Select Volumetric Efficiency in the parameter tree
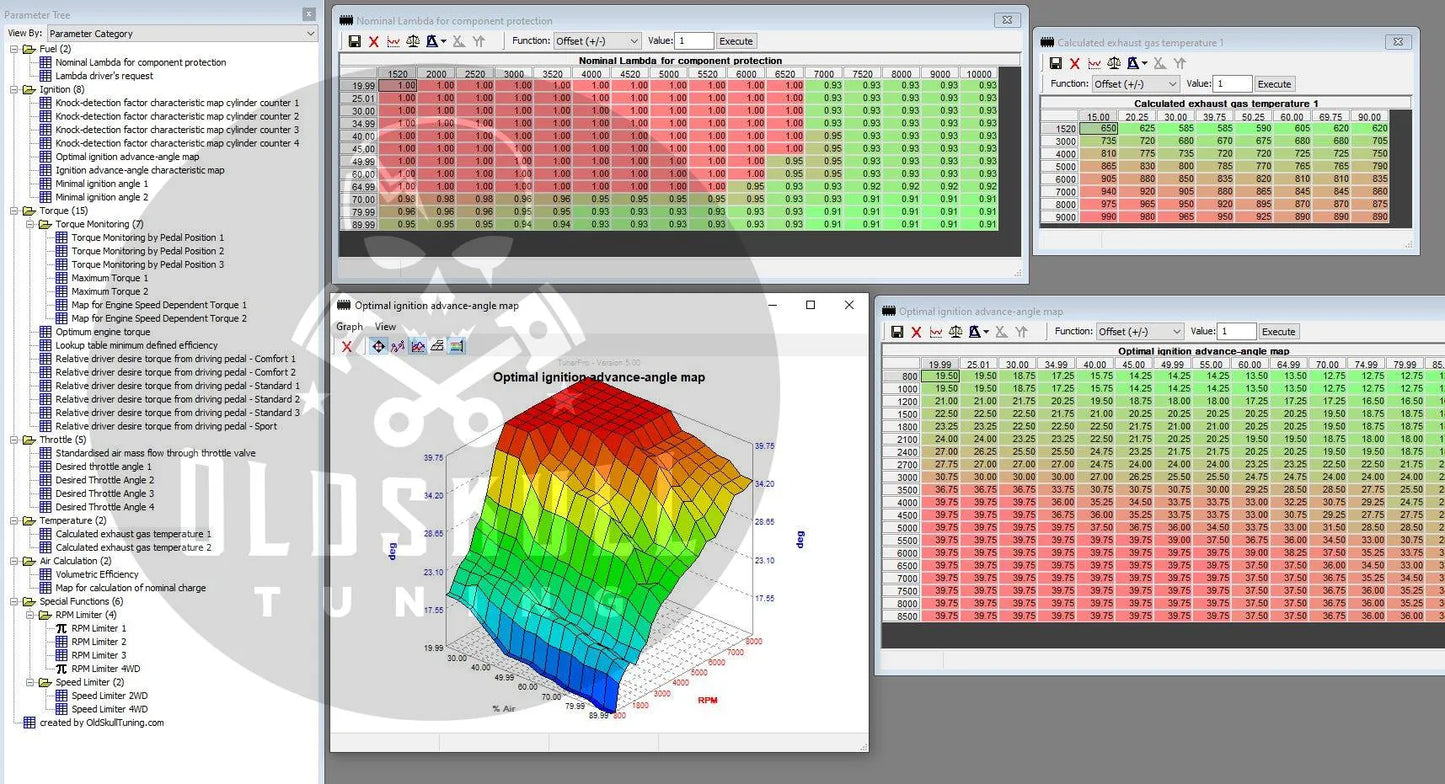1445x784 pixels. point(97,575)
